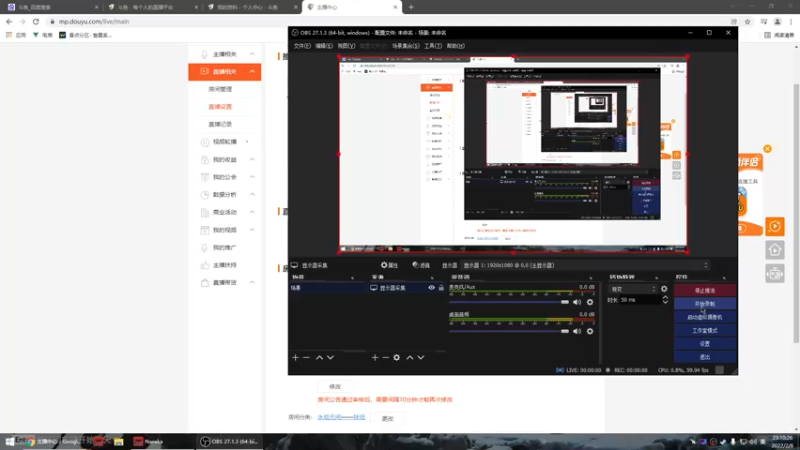Expand the 我的视频 sidebar section
Image resolution: width=800 pixels, height=450 pixels.
(224, 230)
